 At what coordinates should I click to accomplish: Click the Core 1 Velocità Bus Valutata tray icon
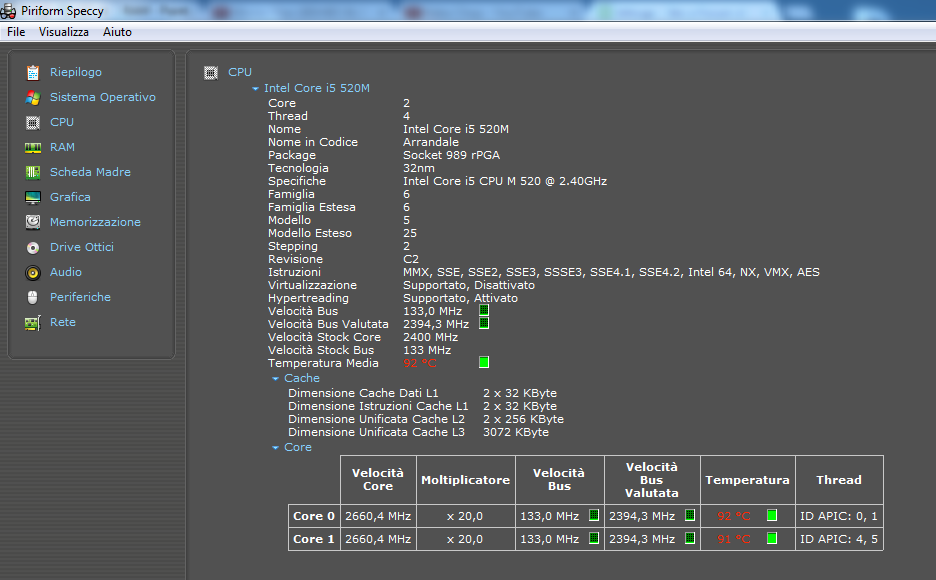[690, 538]
